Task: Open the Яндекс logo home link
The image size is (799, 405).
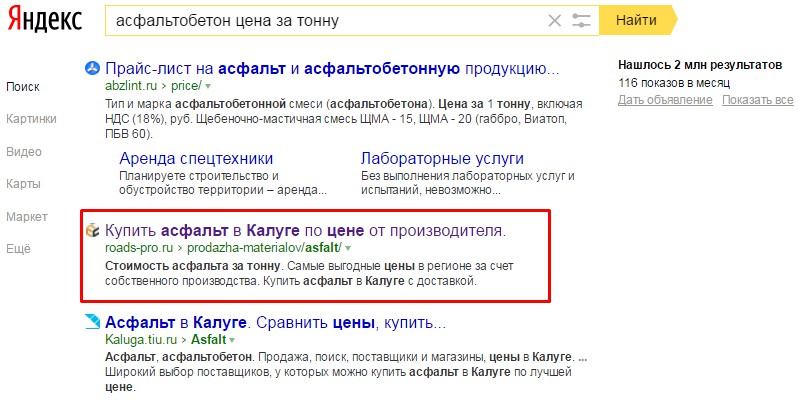Action: 45,20
